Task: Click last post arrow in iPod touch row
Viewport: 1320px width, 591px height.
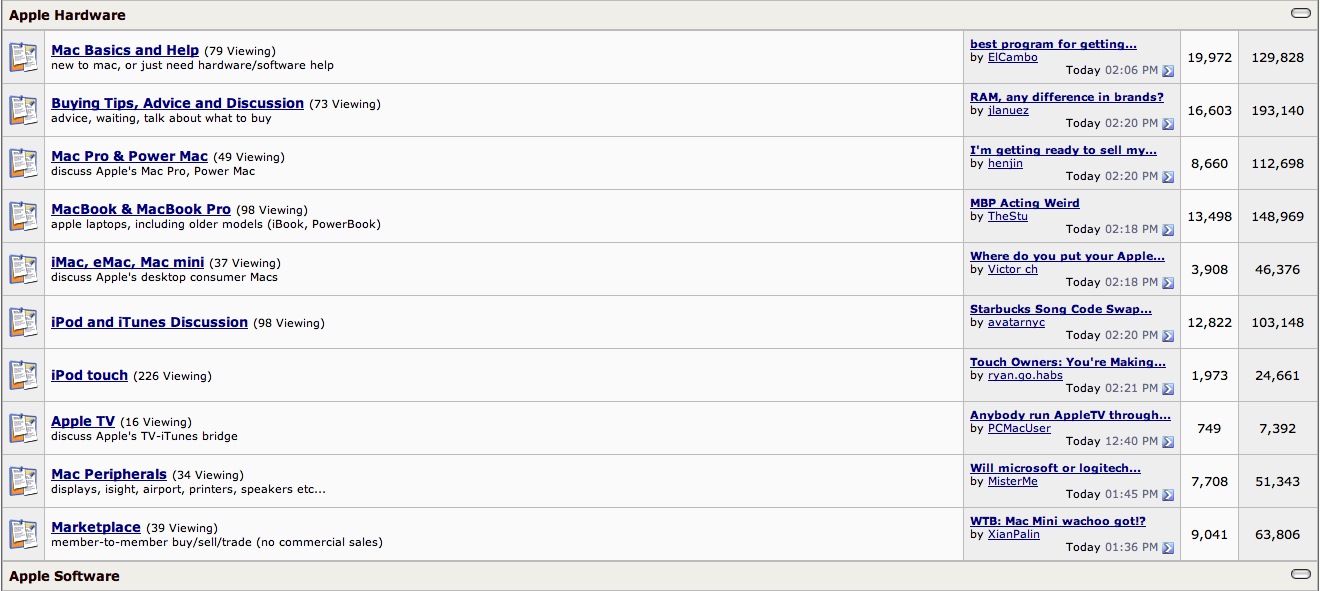Action: pos(1168,389)
